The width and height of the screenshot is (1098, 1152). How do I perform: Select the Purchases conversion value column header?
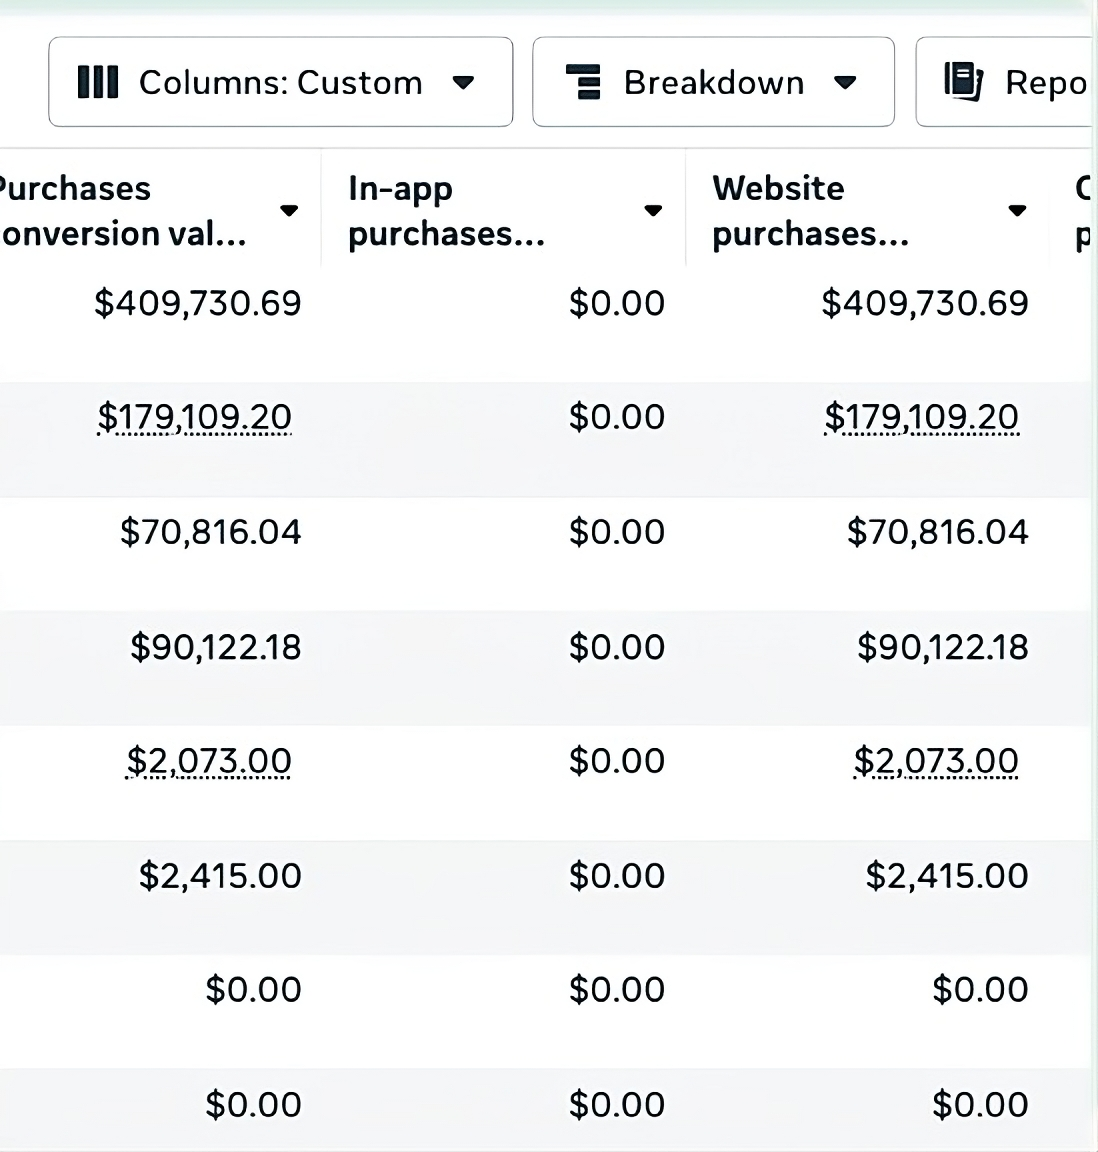point(120,210)
